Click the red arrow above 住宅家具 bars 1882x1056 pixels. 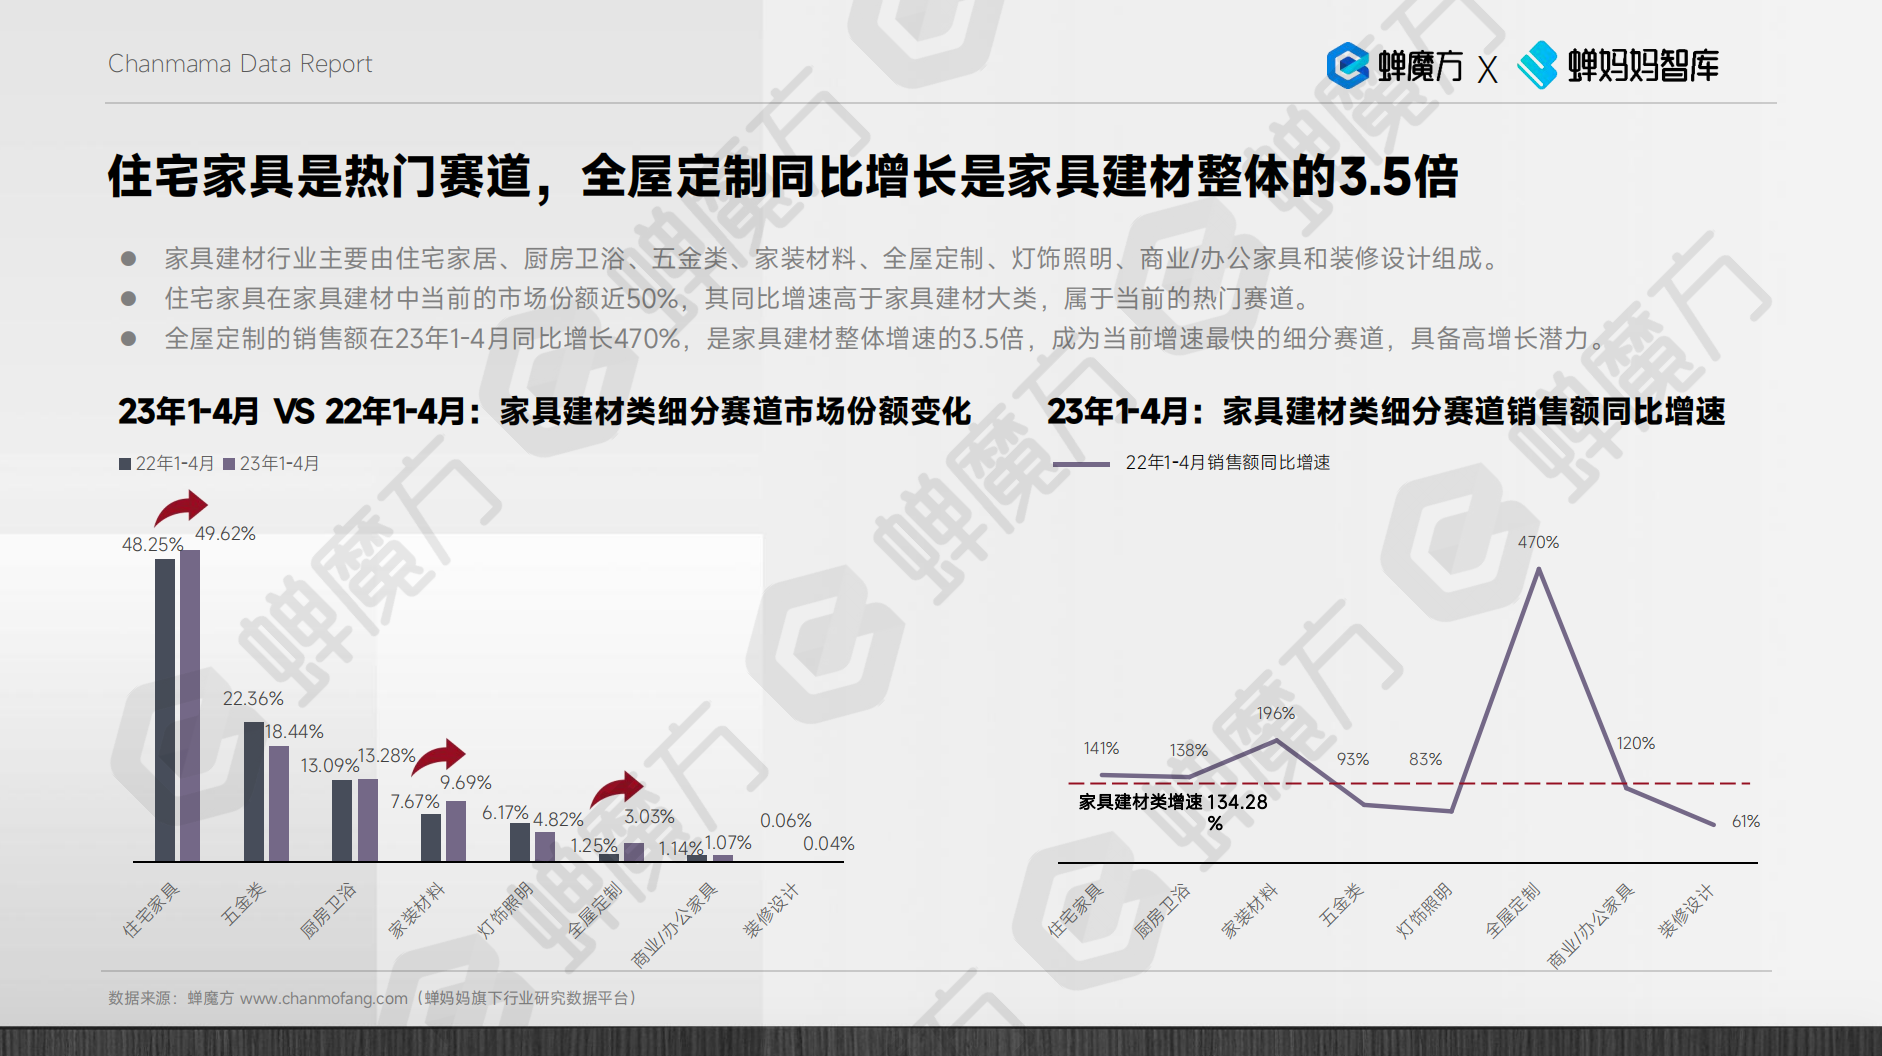(x=181, y=508)
